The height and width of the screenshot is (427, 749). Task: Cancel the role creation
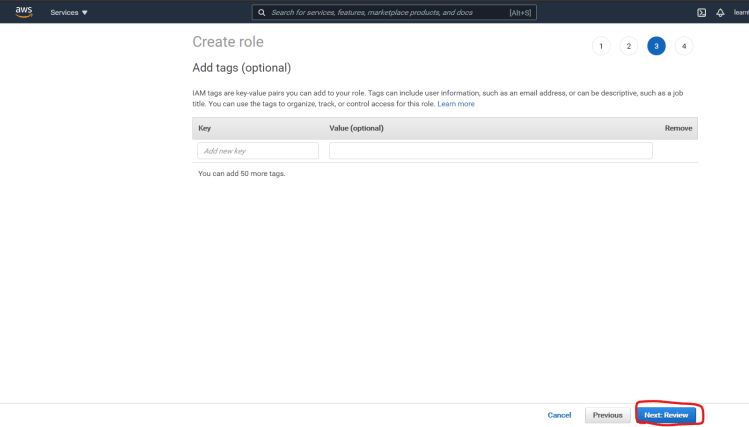pyautogui.click(x=559, y=415)
